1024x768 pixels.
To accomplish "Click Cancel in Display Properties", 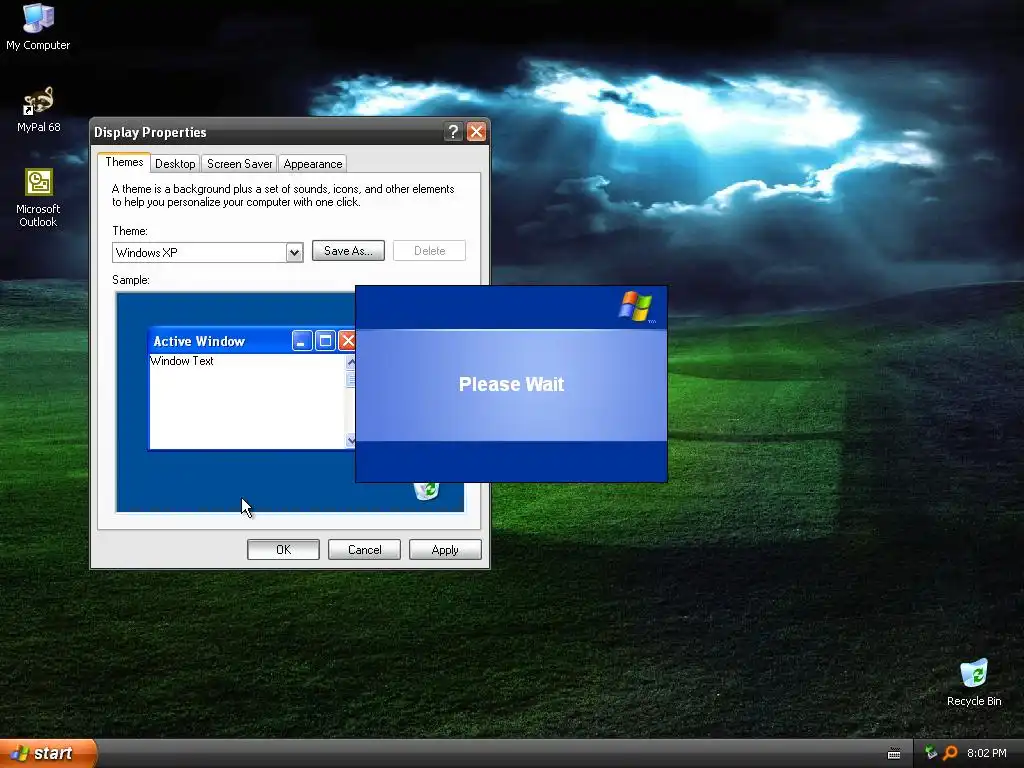I will 364,550.
